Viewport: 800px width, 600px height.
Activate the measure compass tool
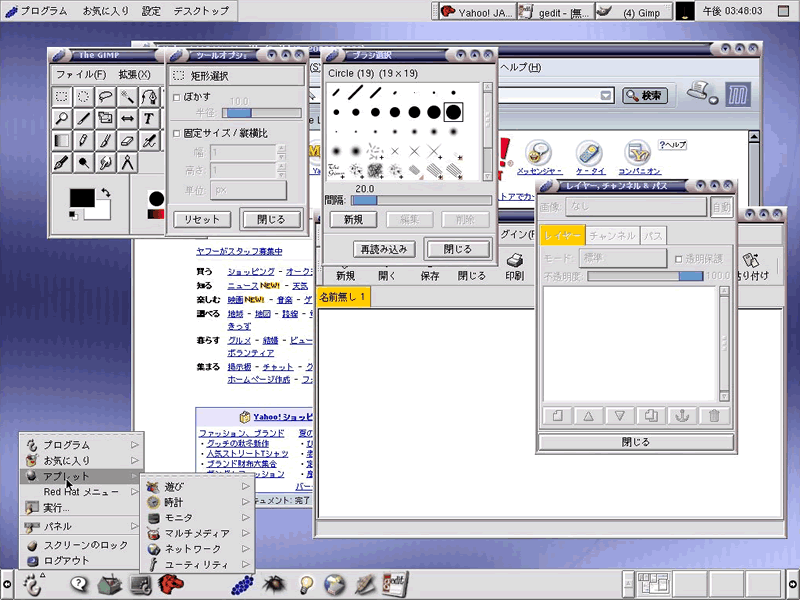(128, 163)
